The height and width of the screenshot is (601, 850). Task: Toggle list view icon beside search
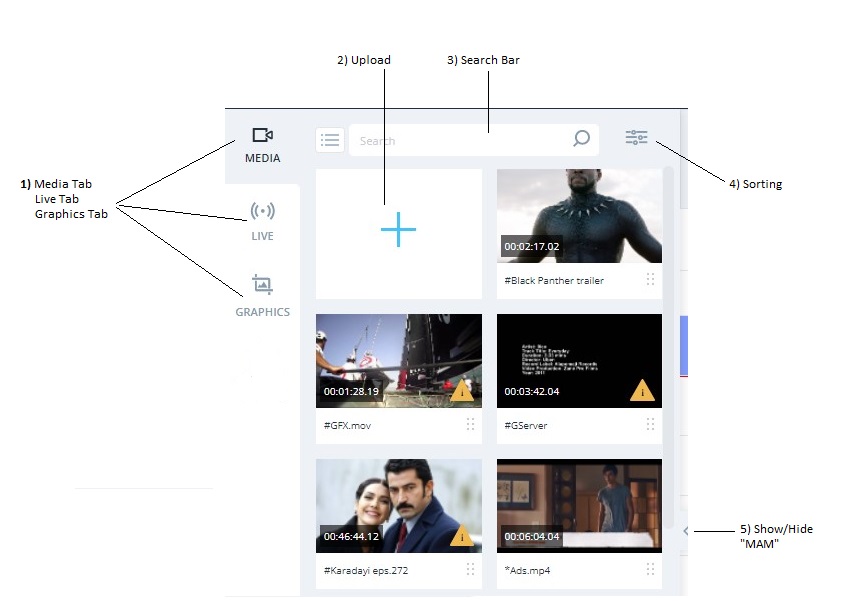tap(330, 140)
